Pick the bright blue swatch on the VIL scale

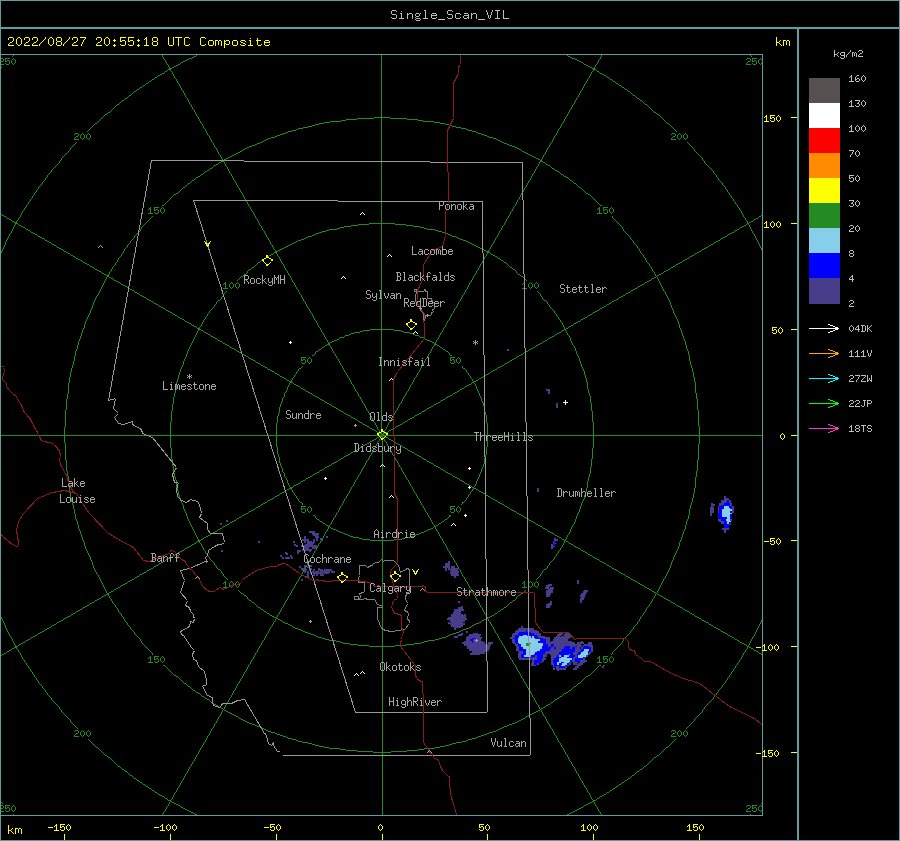824,266
